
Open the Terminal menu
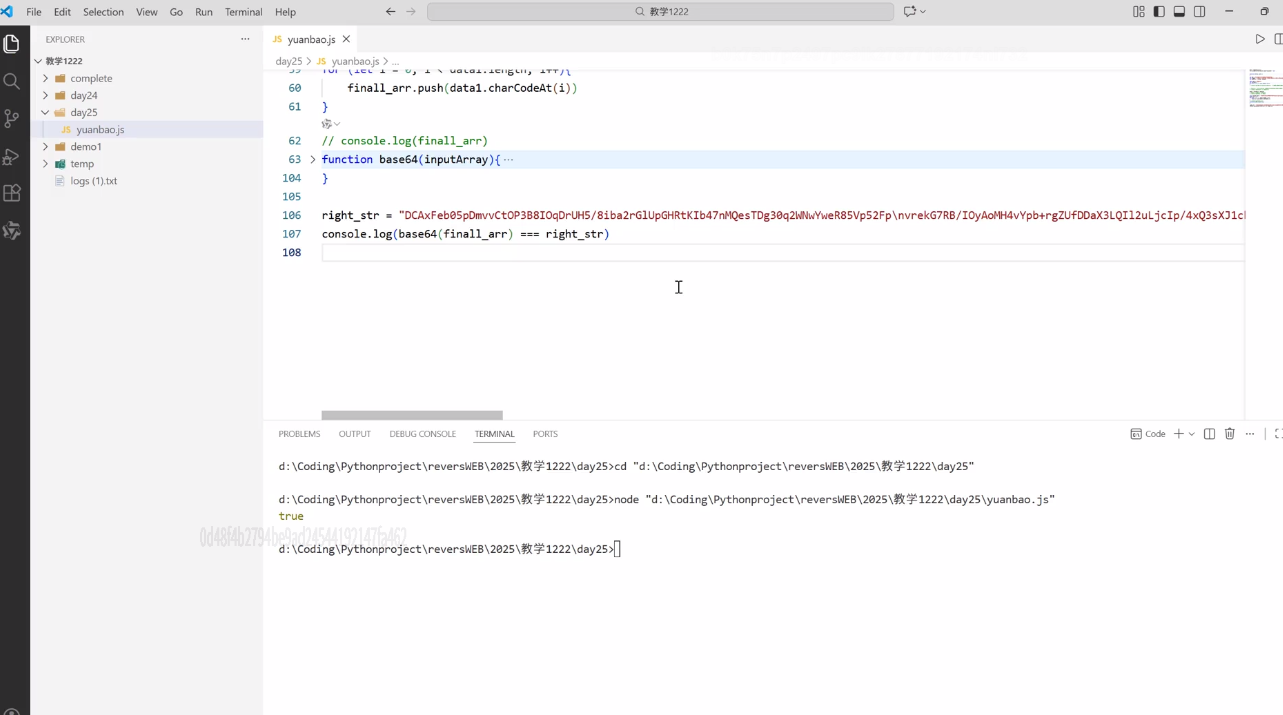[243, 12]
